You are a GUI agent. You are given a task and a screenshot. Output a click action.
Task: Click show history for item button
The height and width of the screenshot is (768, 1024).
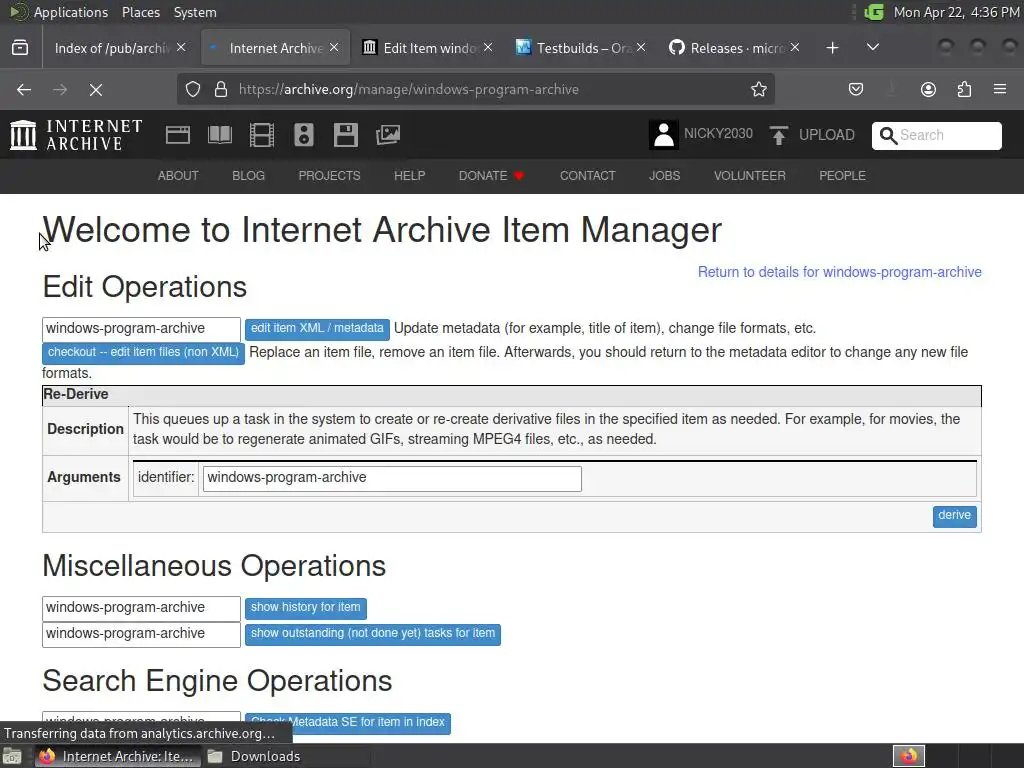306,608
